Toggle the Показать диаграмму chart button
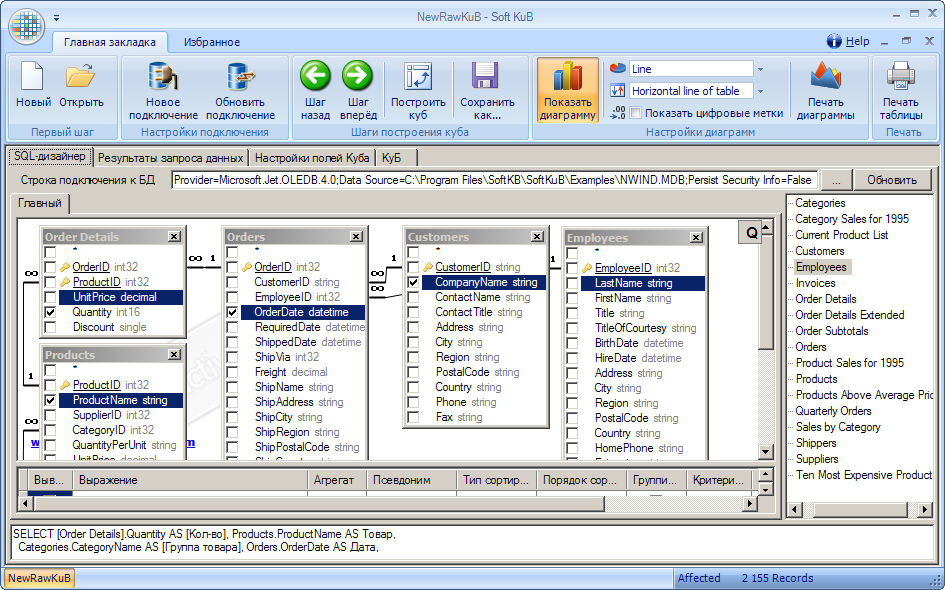This screenshot has width=945, height=590. [x=567, y=90]
